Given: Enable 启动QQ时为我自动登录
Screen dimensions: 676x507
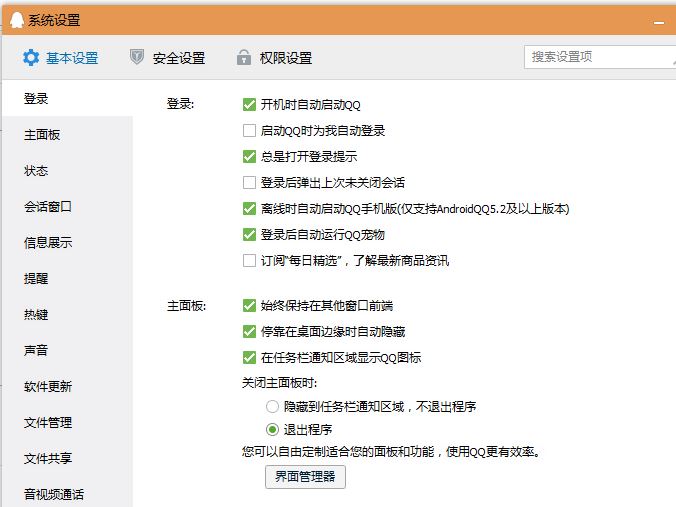Looking at the screenshot, I should 249,130.
